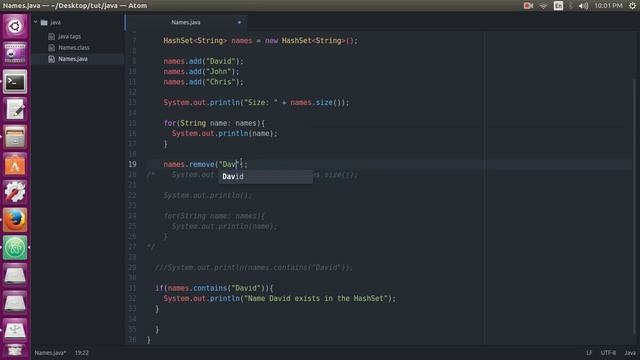Click the 10:01 PM clock
The image size is (640, 360).
point(608,6)
